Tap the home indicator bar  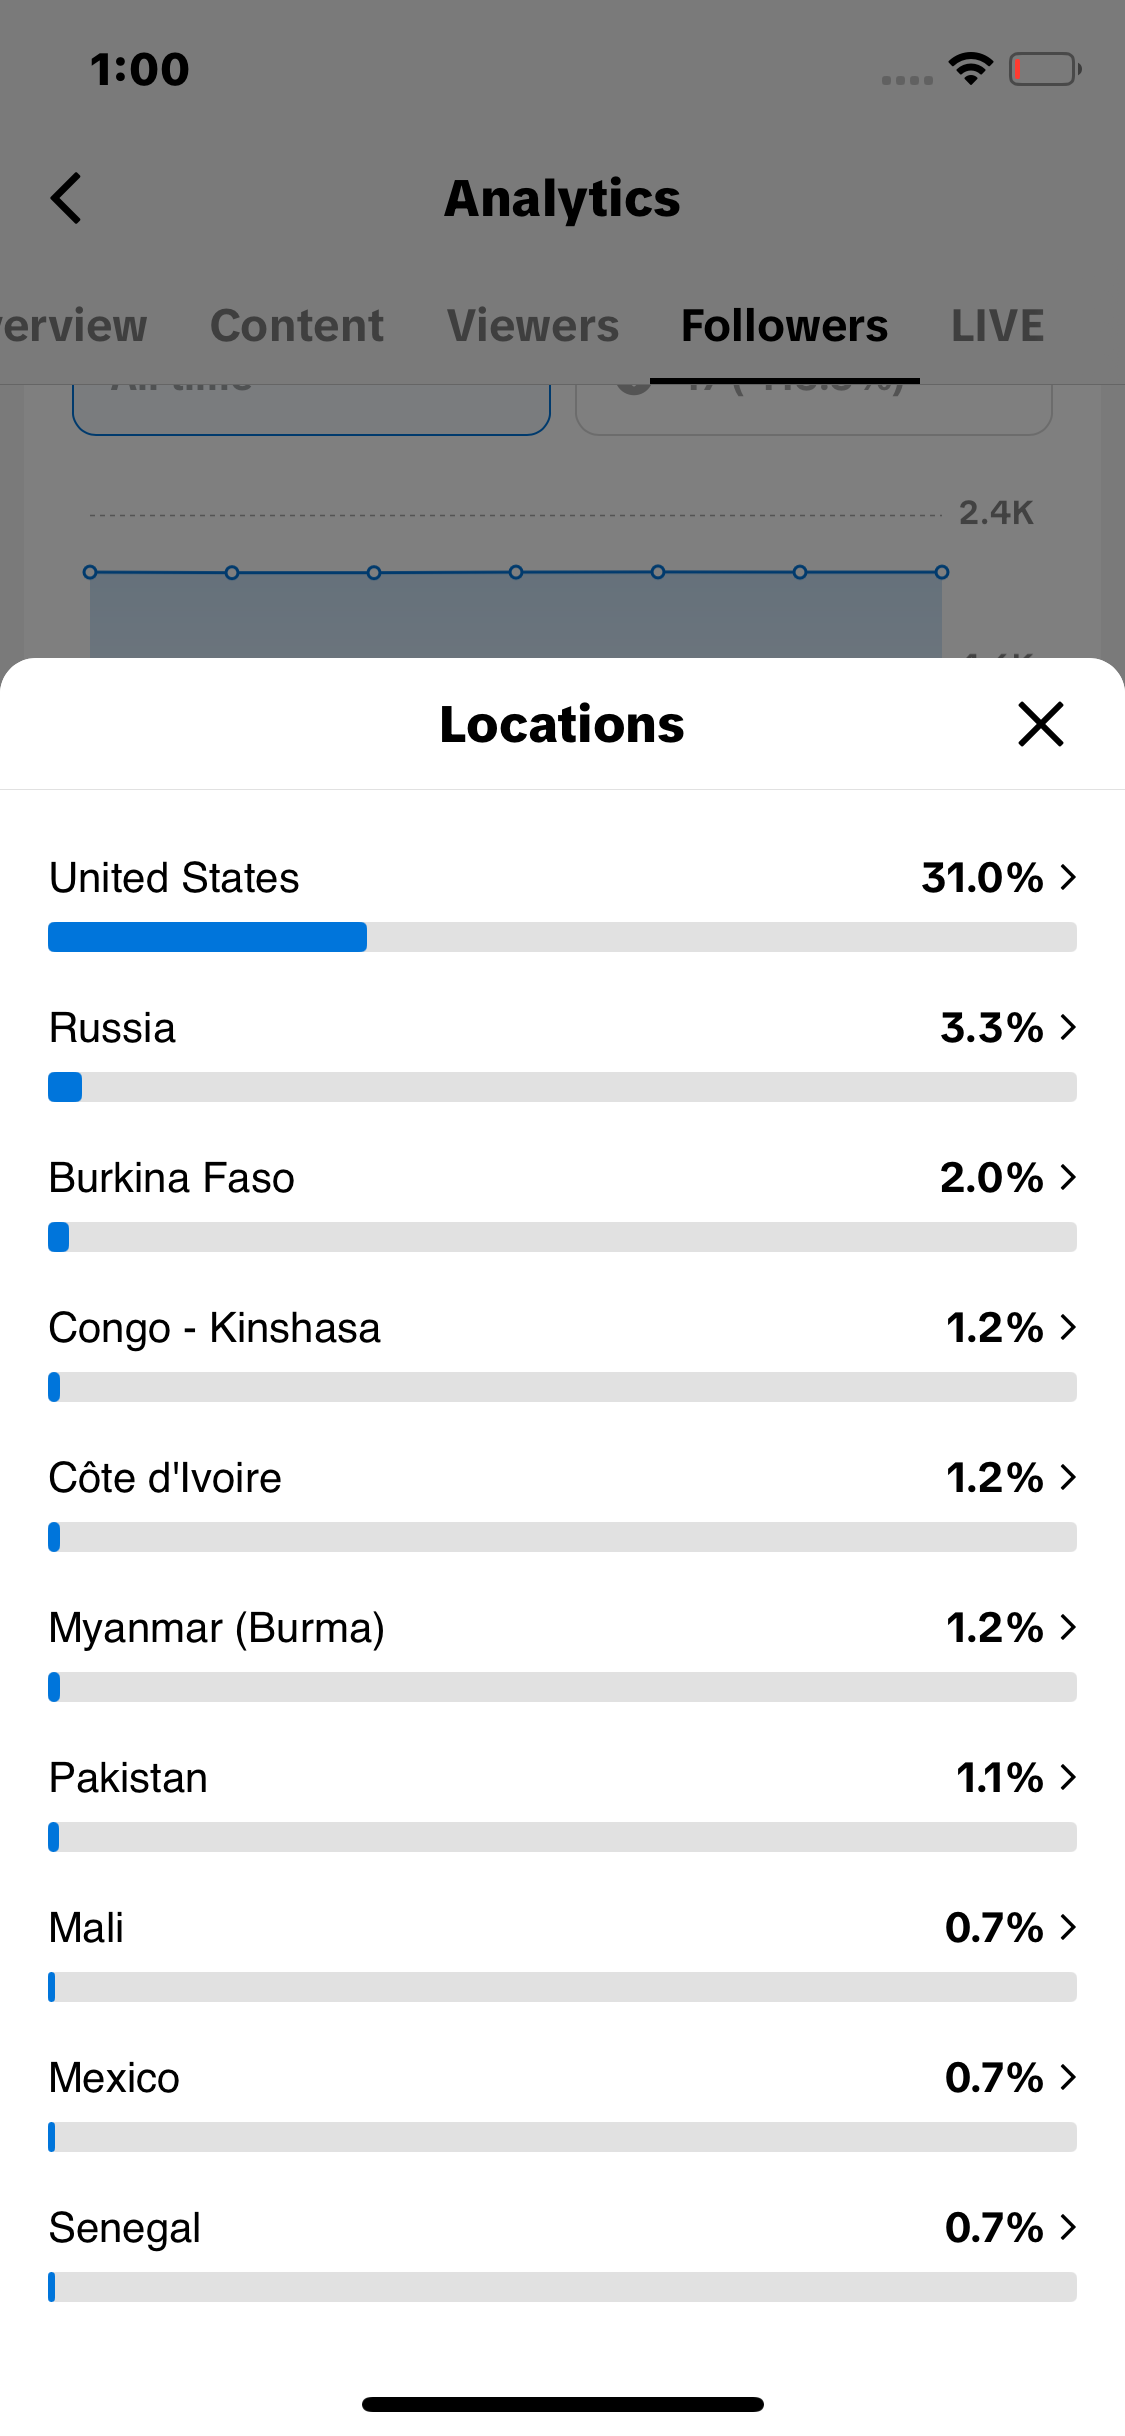[562, 2404]
